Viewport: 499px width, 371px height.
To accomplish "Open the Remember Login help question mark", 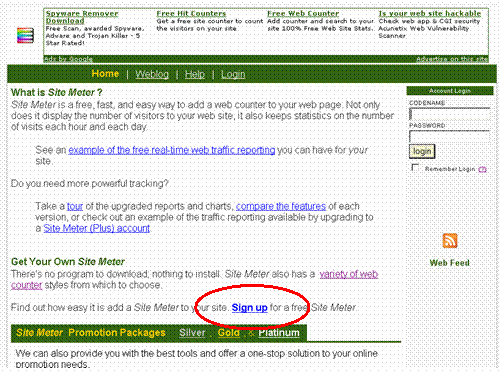I will [x=482, y=169].
